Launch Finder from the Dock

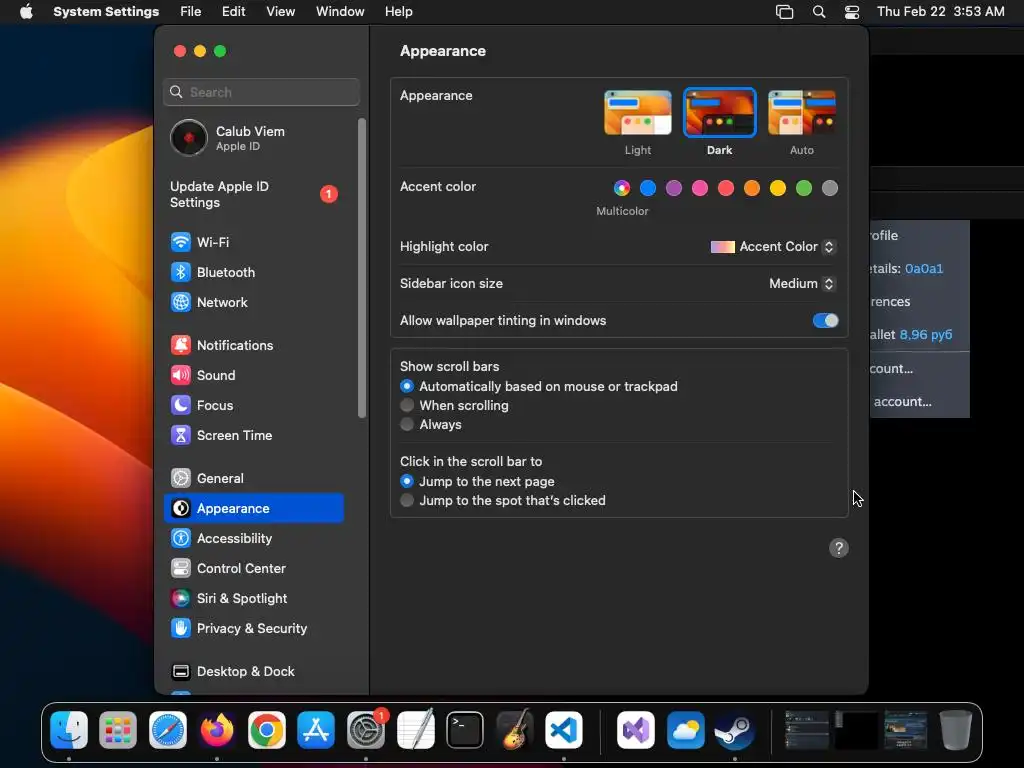pyautogui.click(x=69, y=730)
